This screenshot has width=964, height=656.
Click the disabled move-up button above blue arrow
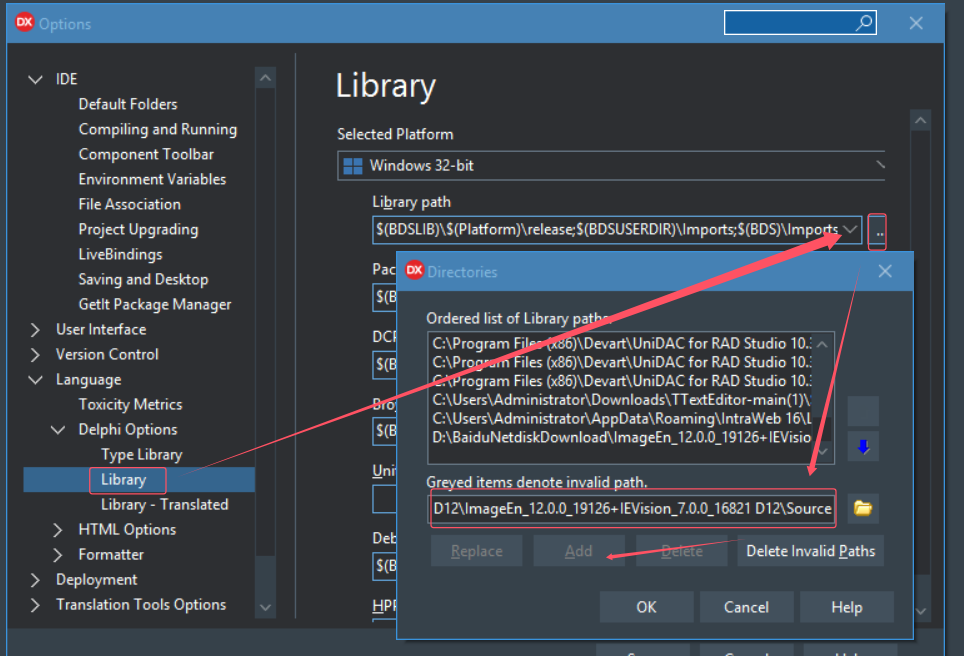pyautogui.click(x=863, y=411)
